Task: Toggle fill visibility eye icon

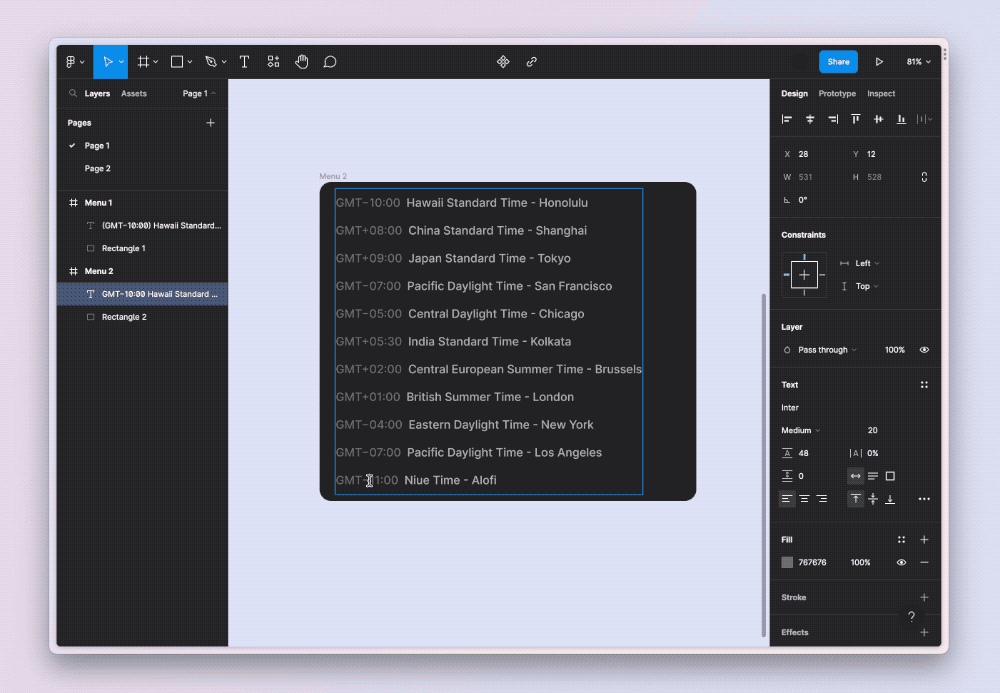Action: coord(901,563)
